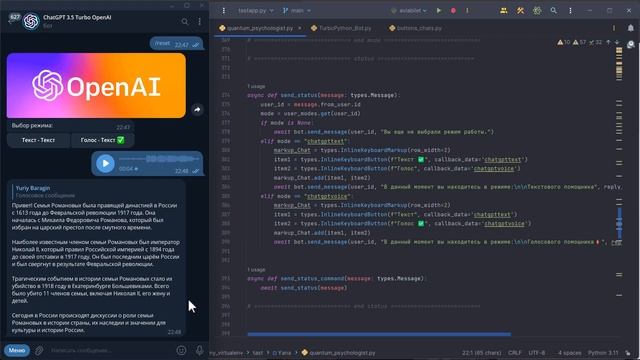
Task: Click the typo count 32 indicator
Action: click(596, 42)
